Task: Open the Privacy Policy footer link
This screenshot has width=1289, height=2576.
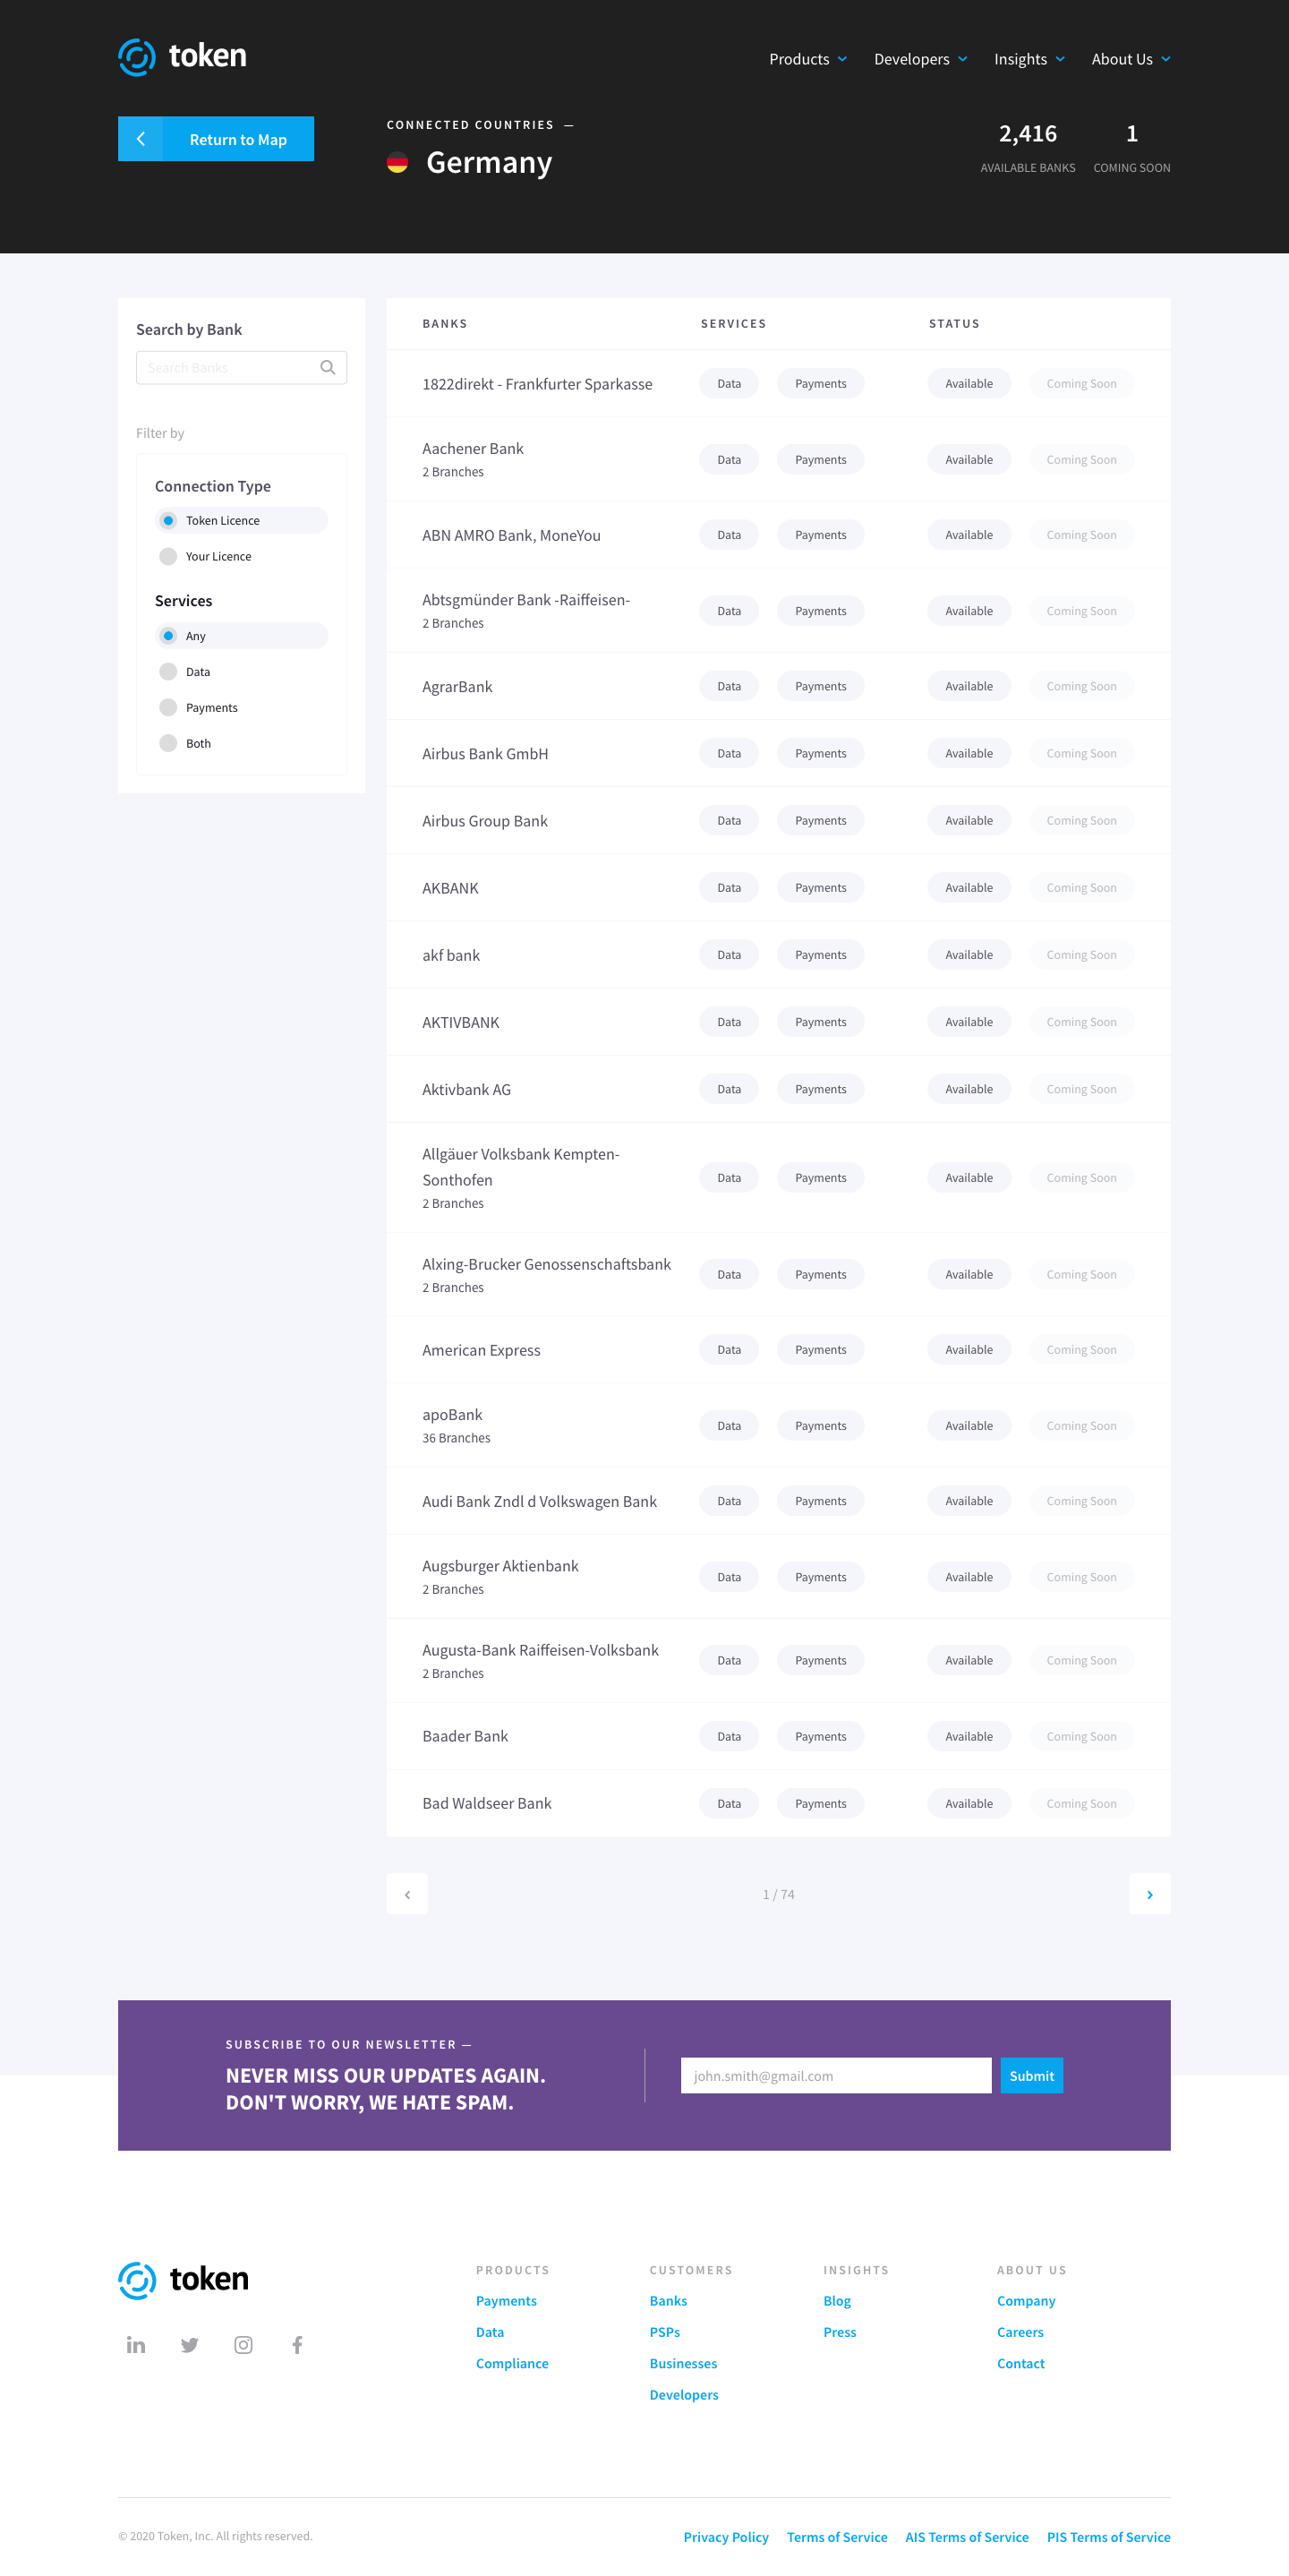Action: pos(726,2537)
